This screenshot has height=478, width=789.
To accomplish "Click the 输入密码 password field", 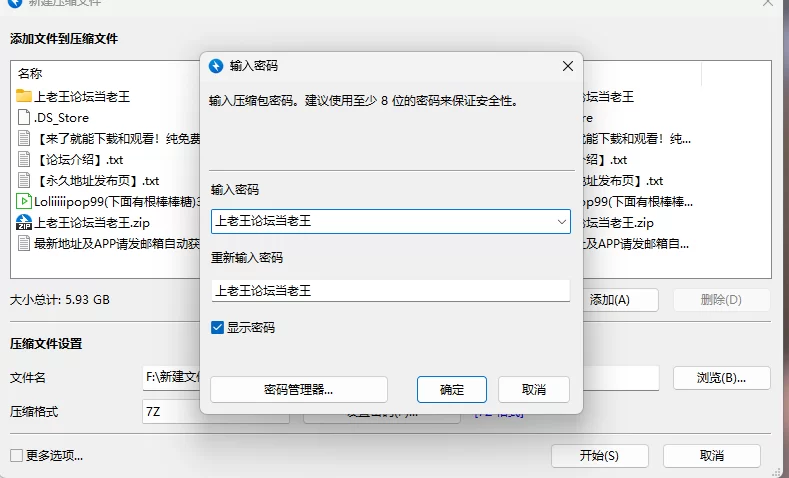I will [390, 221].
